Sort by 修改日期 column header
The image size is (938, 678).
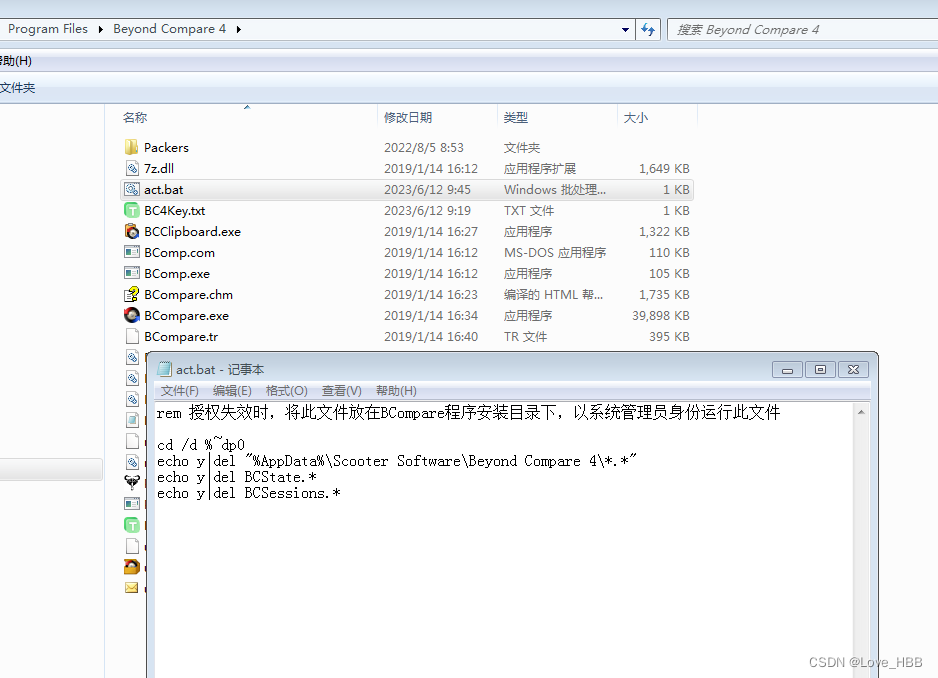[x=408, y=118]
